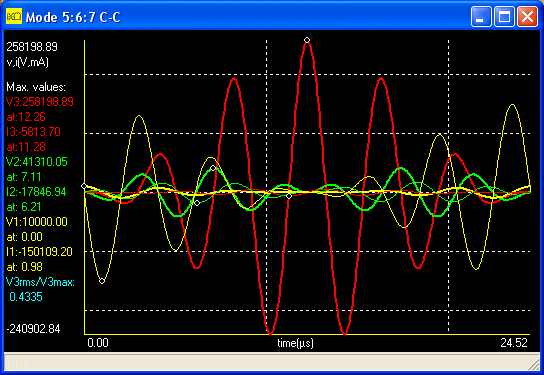Click the V3 peak marker diamond at top
This screenshot has height=375, width=544.
(x=307, y=40)
